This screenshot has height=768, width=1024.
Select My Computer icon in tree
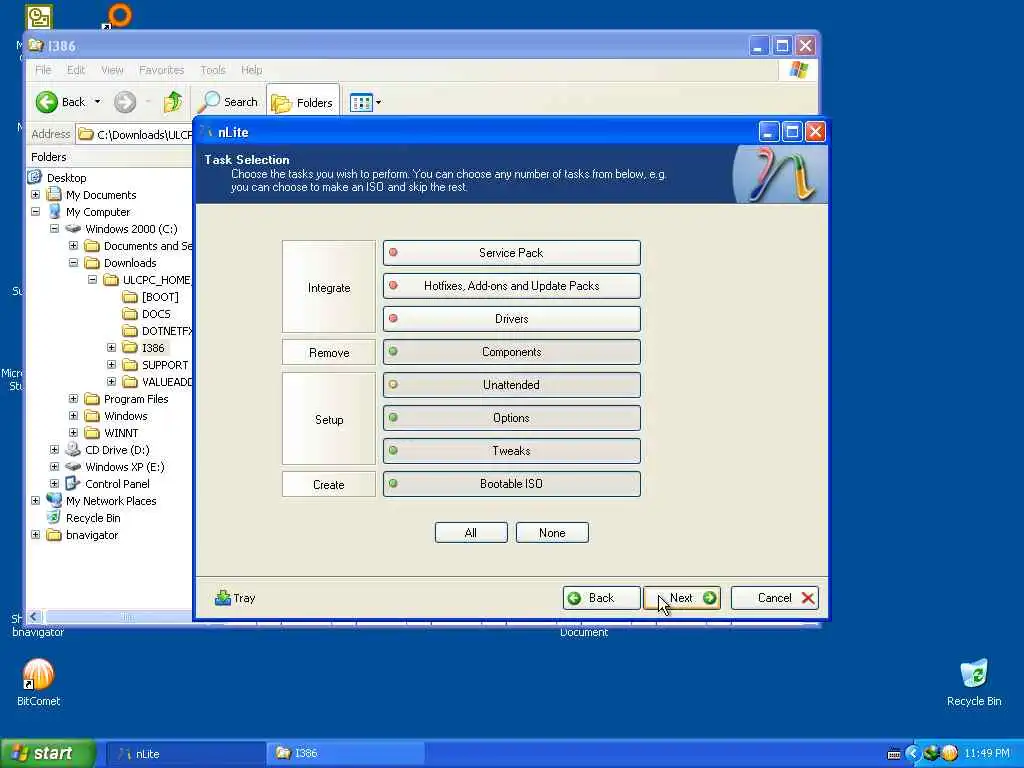54,212
